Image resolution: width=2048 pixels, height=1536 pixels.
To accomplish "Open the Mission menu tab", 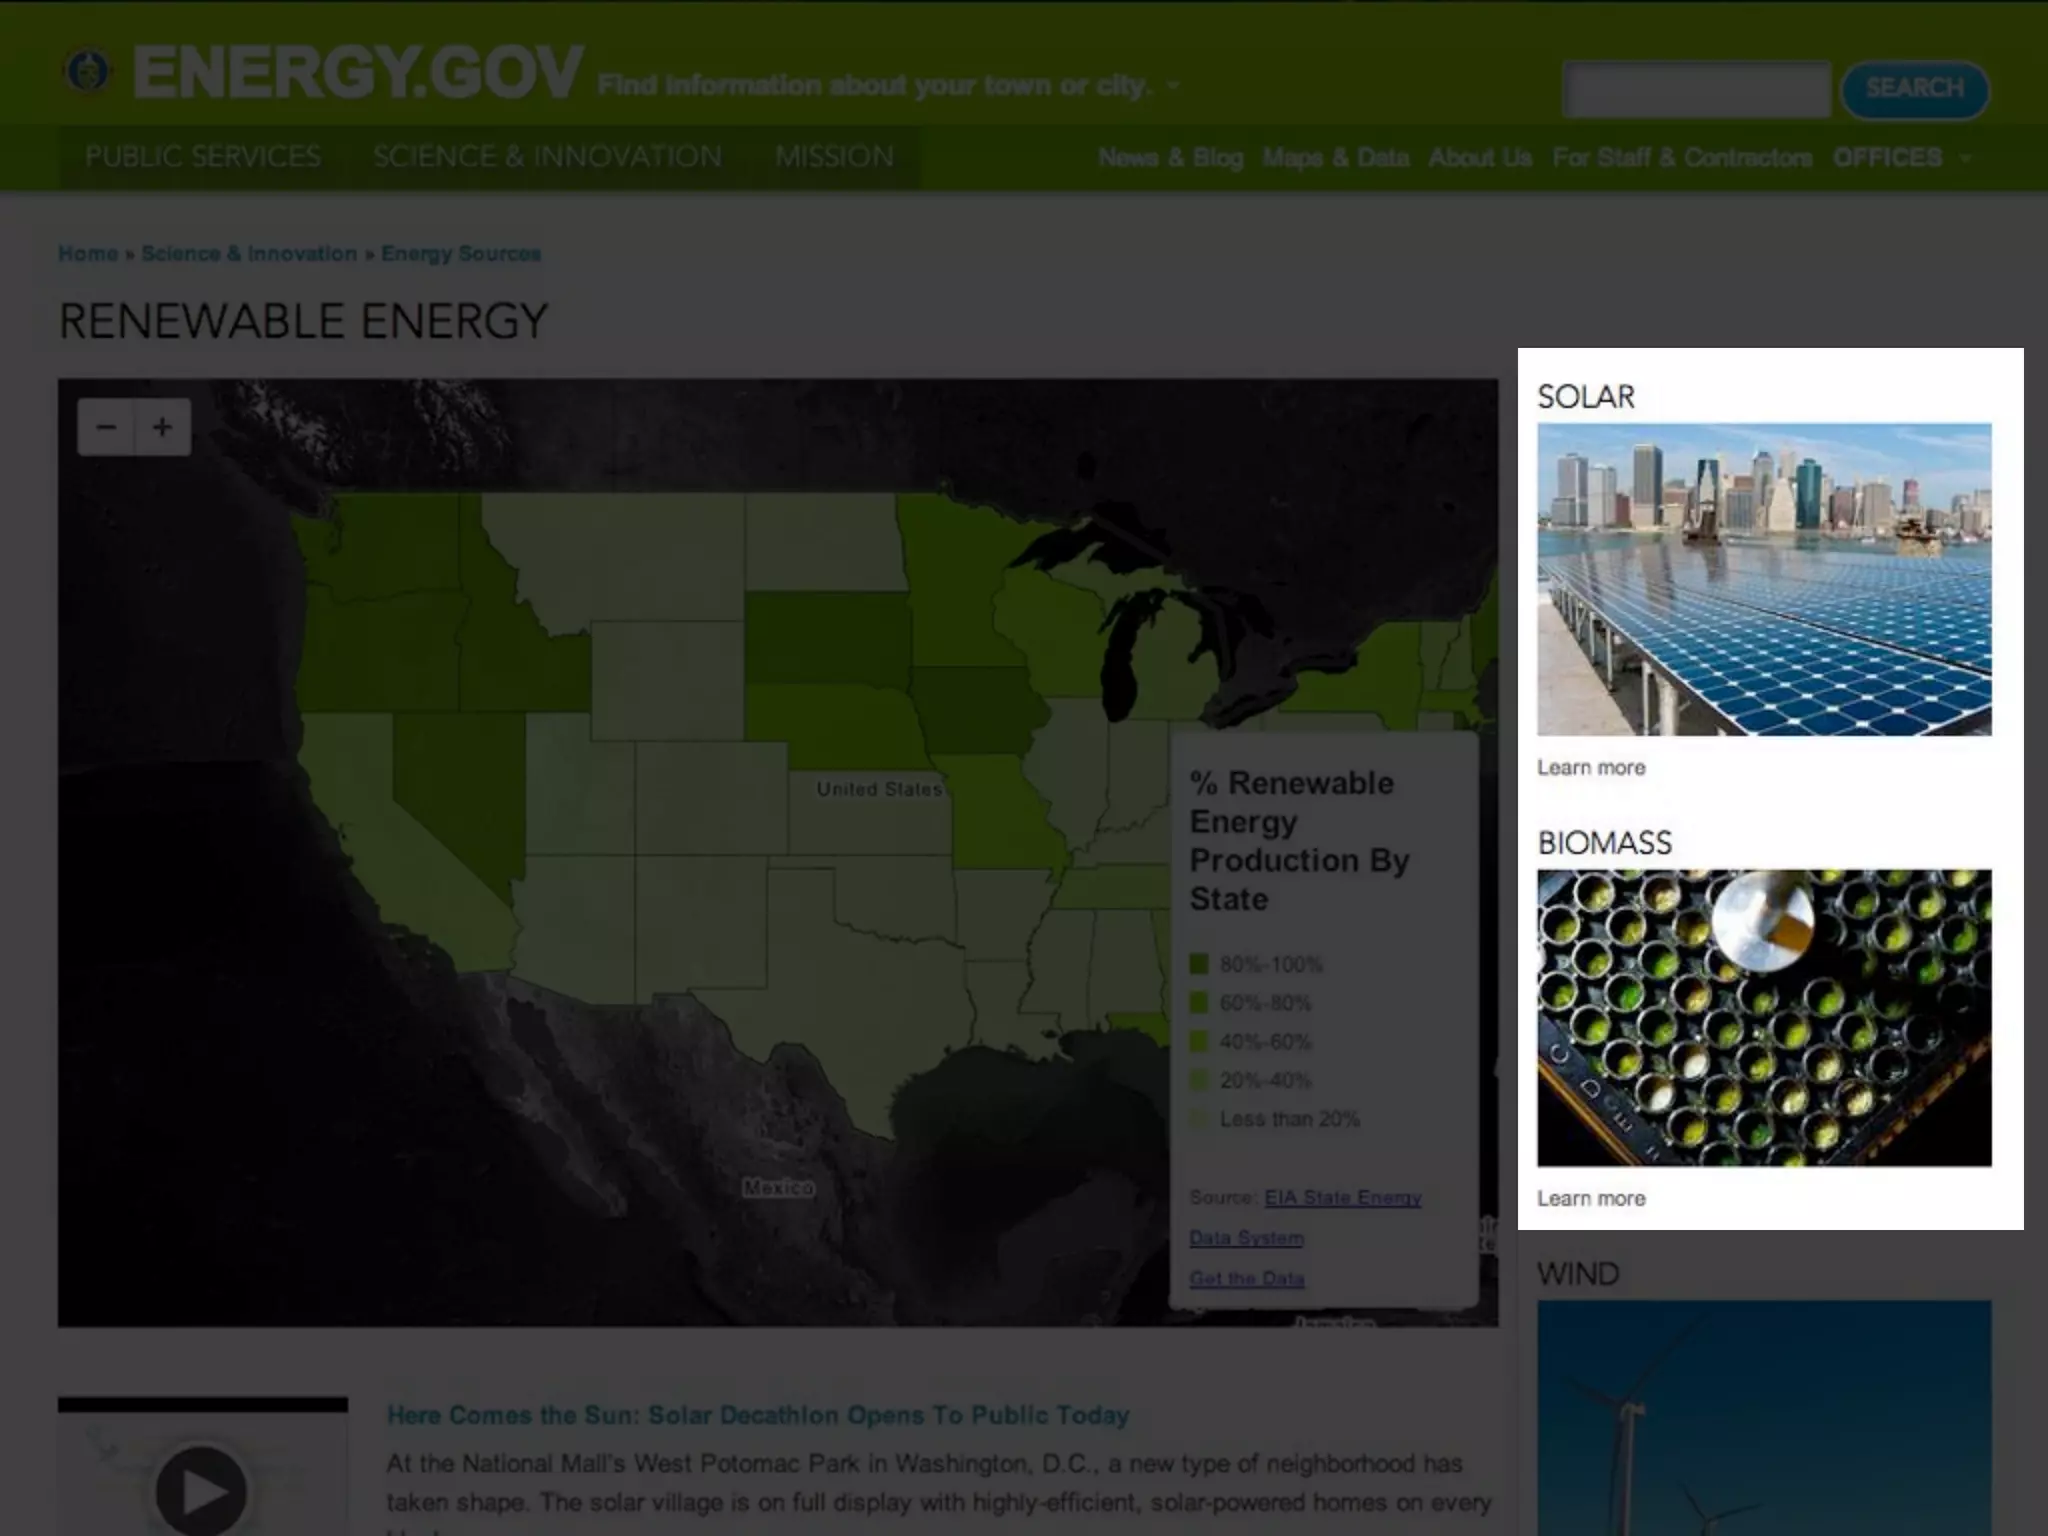I will [834, 157].
